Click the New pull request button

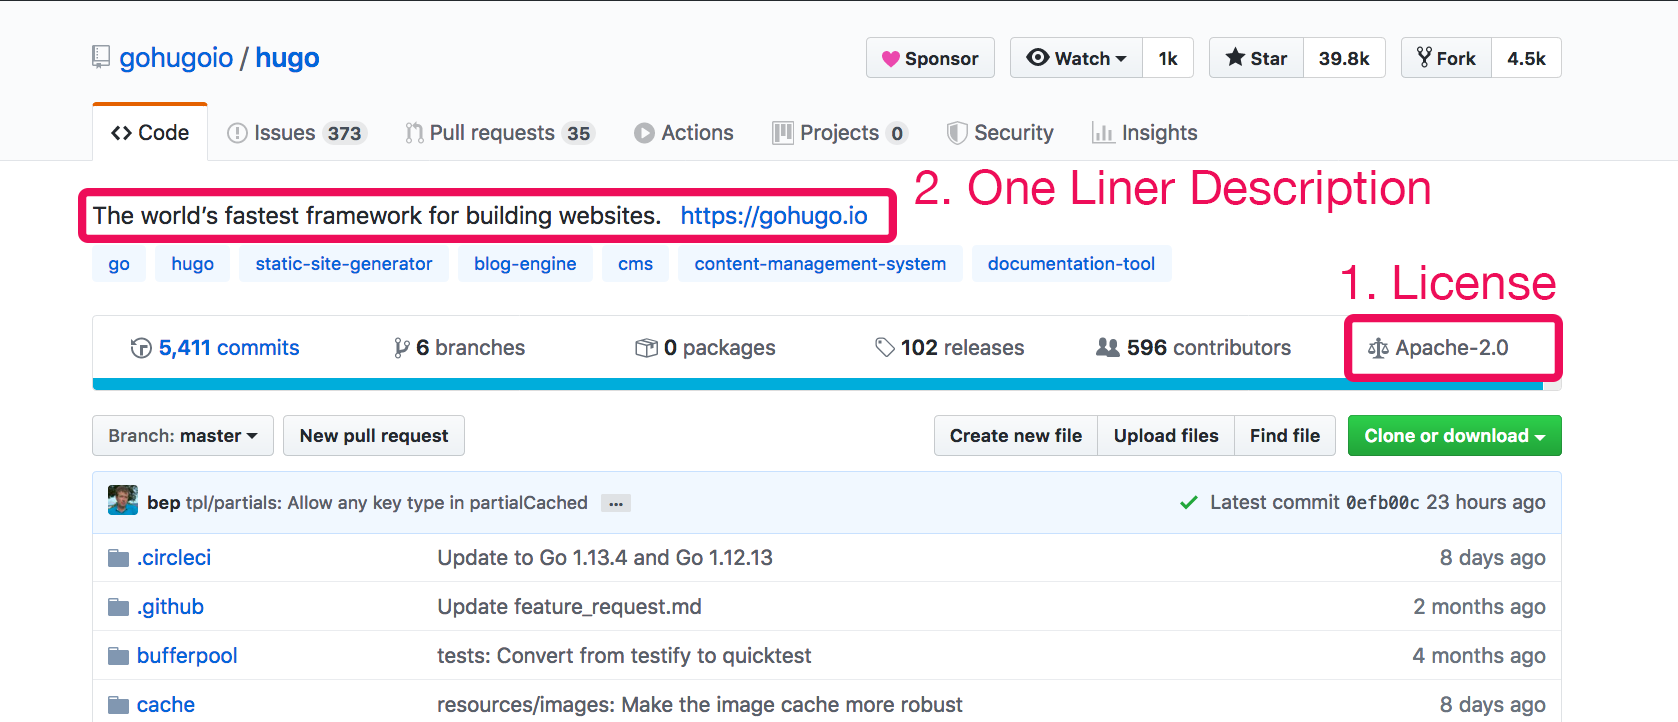374,436
